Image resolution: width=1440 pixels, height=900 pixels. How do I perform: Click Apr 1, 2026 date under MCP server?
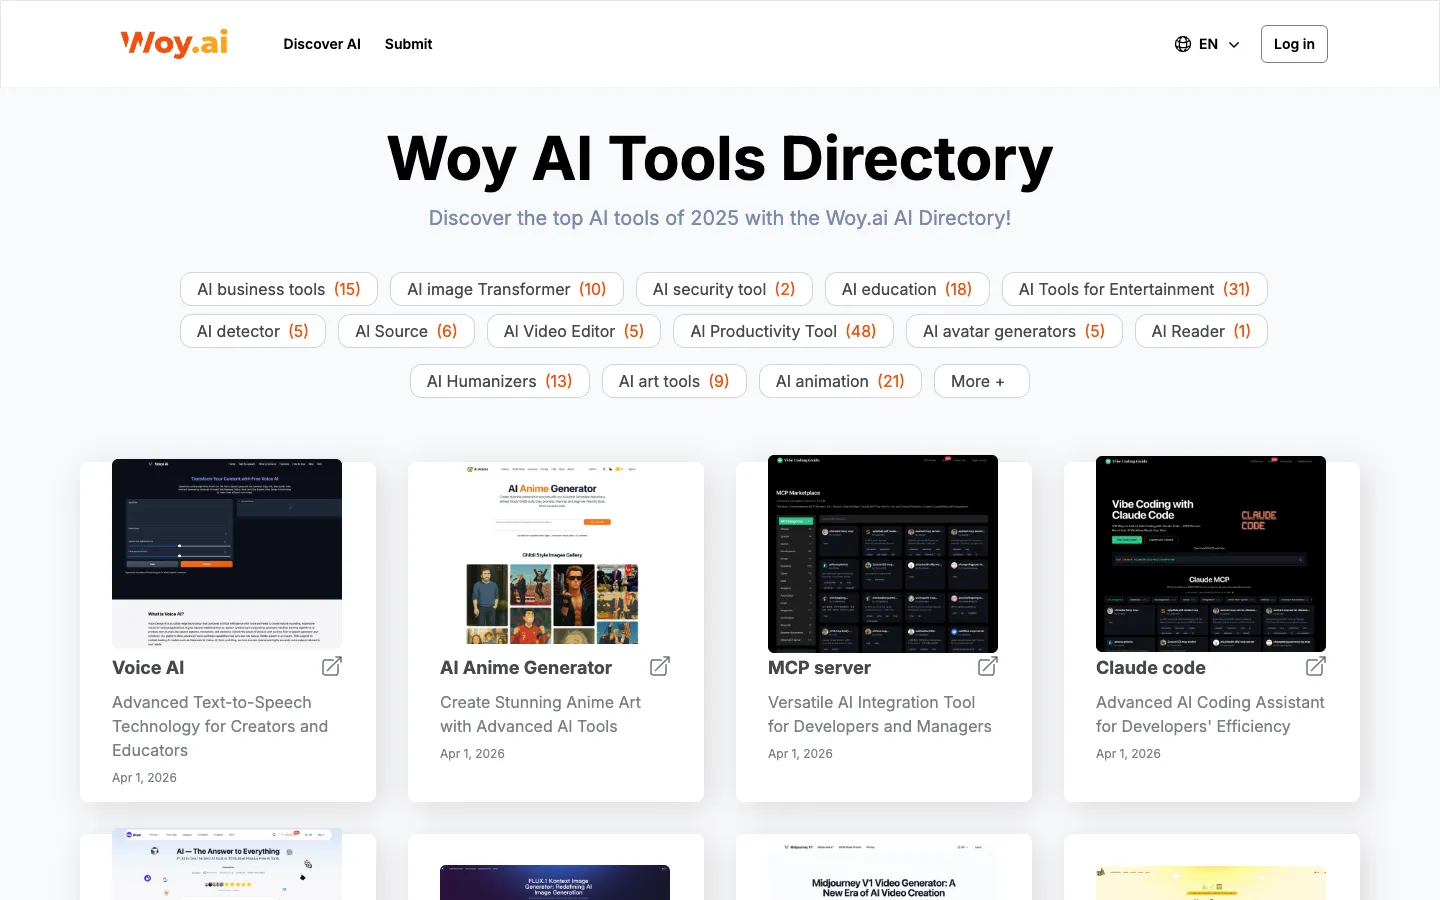(800, 753)
